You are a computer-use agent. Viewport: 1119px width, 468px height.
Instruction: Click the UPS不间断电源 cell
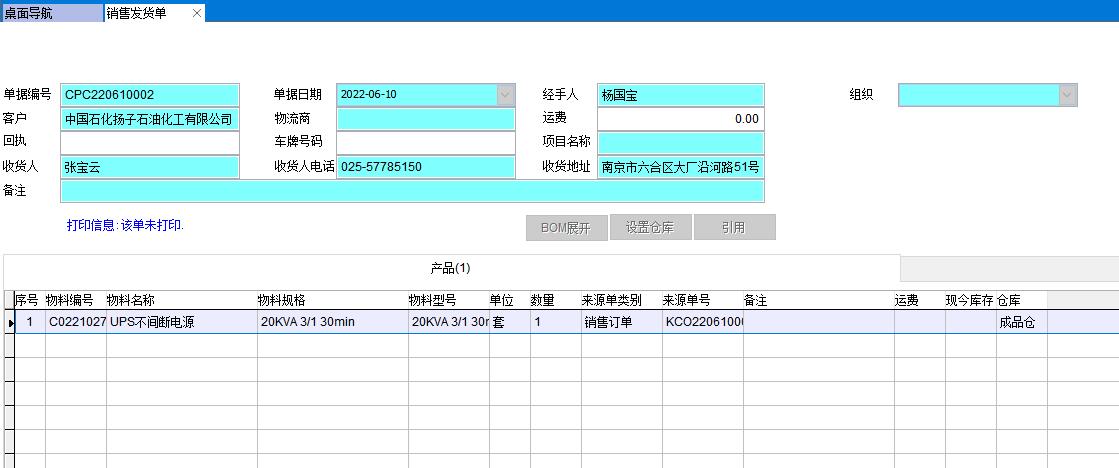(180, 322)
